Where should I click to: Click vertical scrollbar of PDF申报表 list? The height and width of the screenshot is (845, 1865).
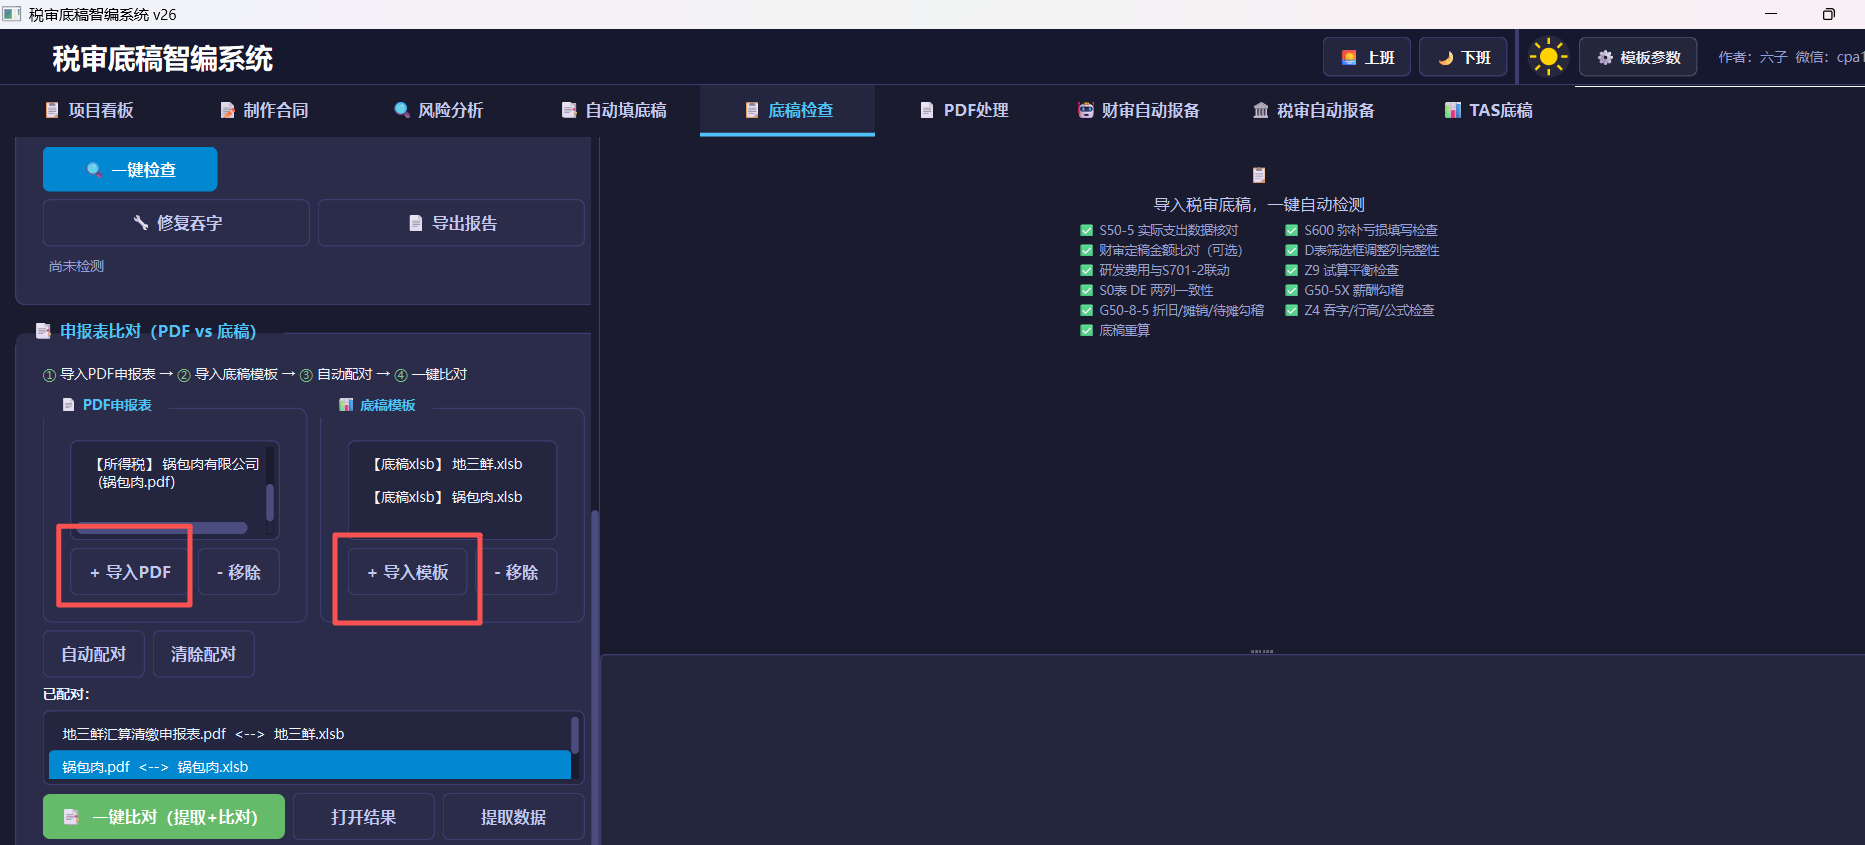pyautogui.click(x=270, y=502)
